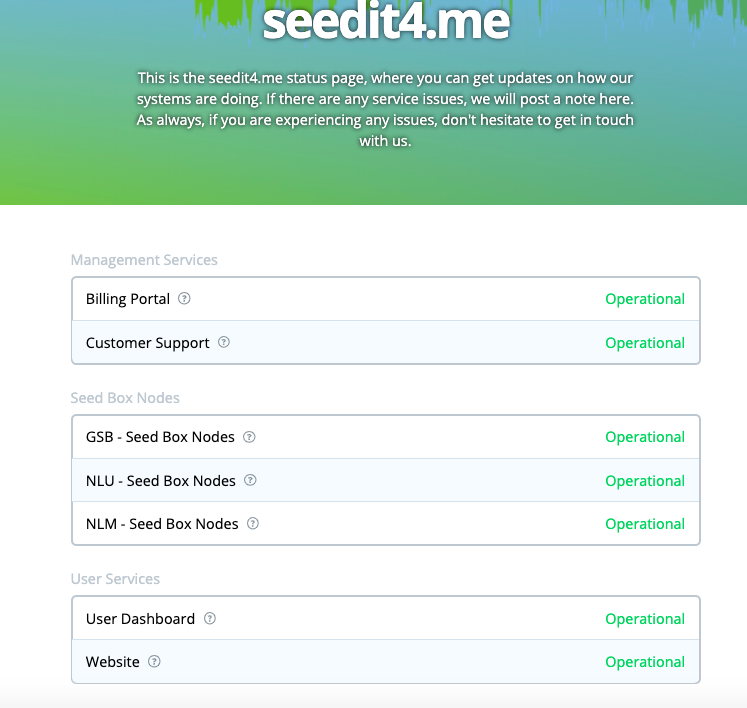Click the NLU - Seed Box Nodes label
Image resolution: width=747 pixels, height=708 pixels.
tap(161, 481)
